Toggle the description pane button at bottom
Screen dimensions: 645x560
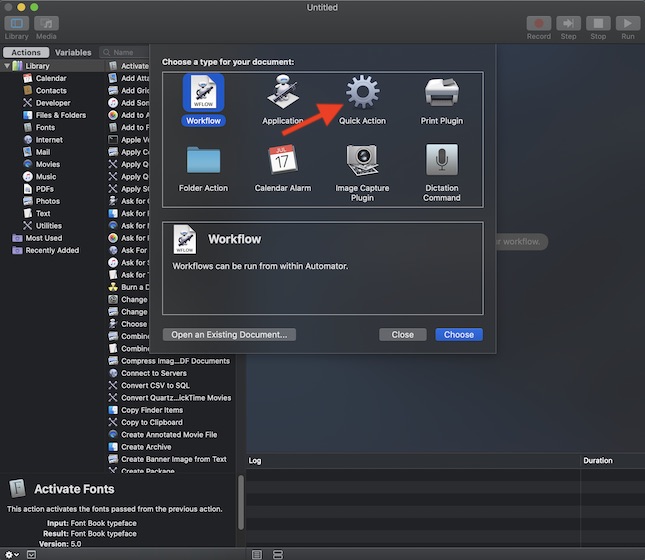click(x=31, y=555)
